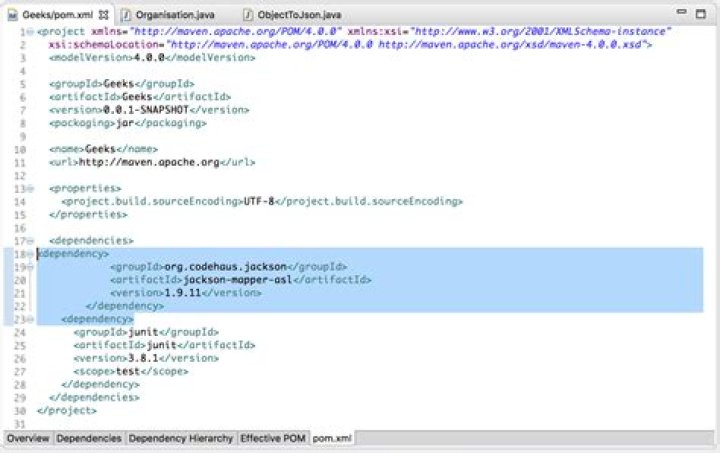This screenshot has width=720, height=453.
Task: Close the Geeks/pom.xml tab
Action: (x=104, y=15)
